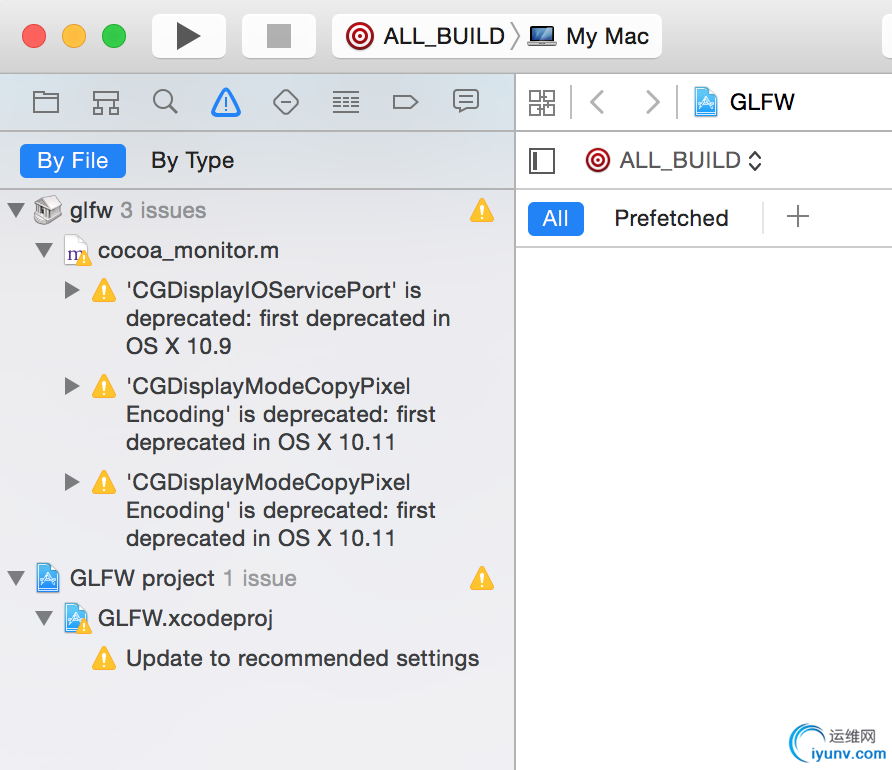The height and width of the screenshot is (770, 892).
Task: Click the Run build play button
Action: pos(188,36)
